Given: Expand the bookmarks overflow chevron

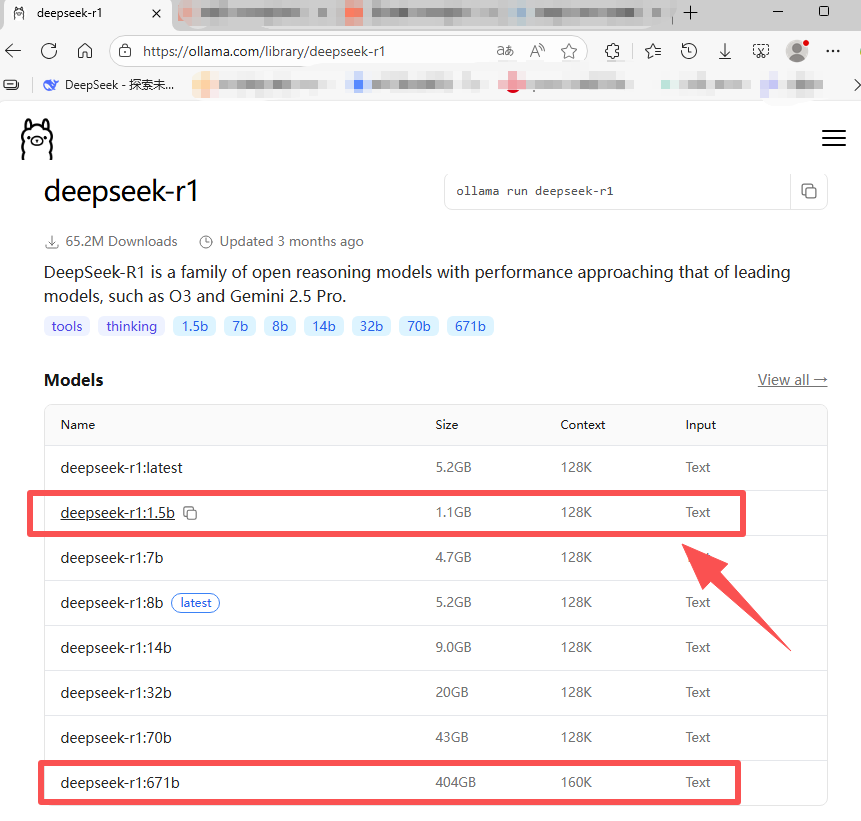Looking at the screenshot, I should [x=856, y=85].
